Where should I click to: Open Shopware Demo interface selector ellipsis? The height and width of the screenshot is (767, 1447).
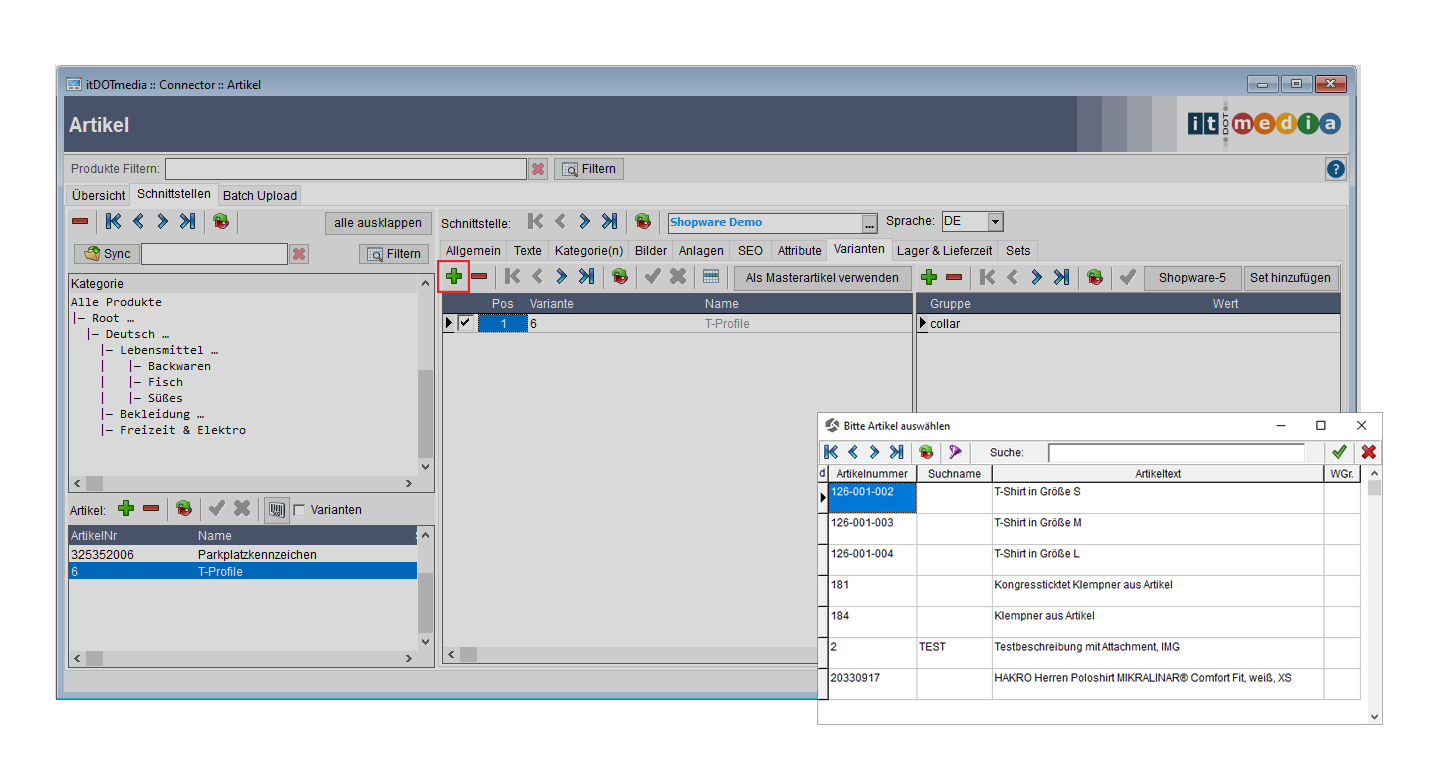click(x=869, y=223)
